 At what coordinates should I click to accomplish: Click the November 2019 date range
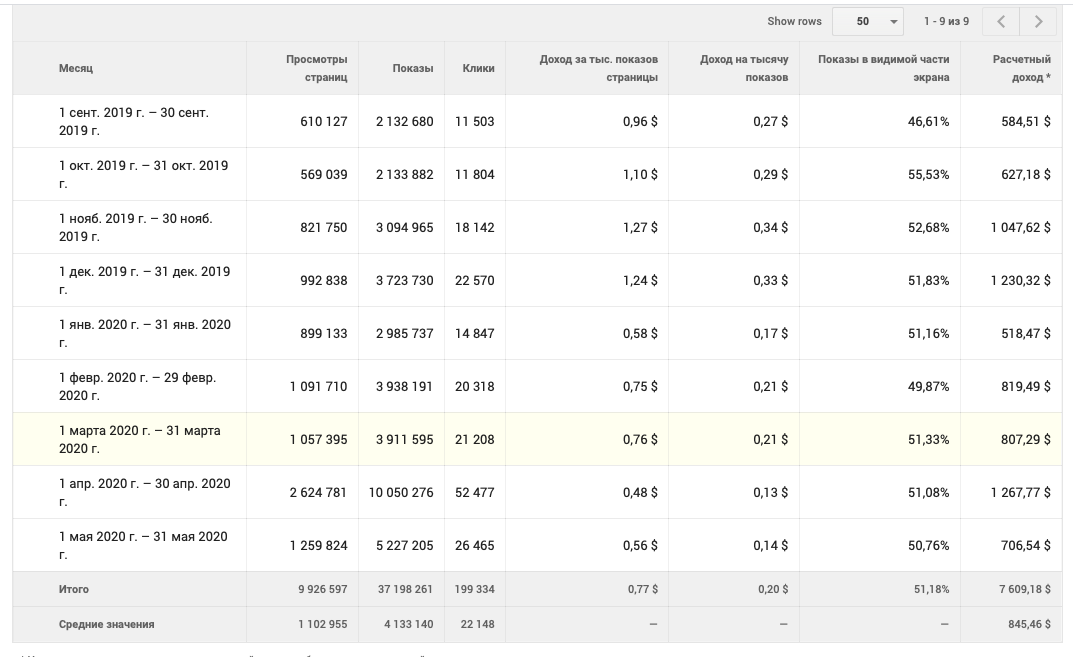pos(135,228)
